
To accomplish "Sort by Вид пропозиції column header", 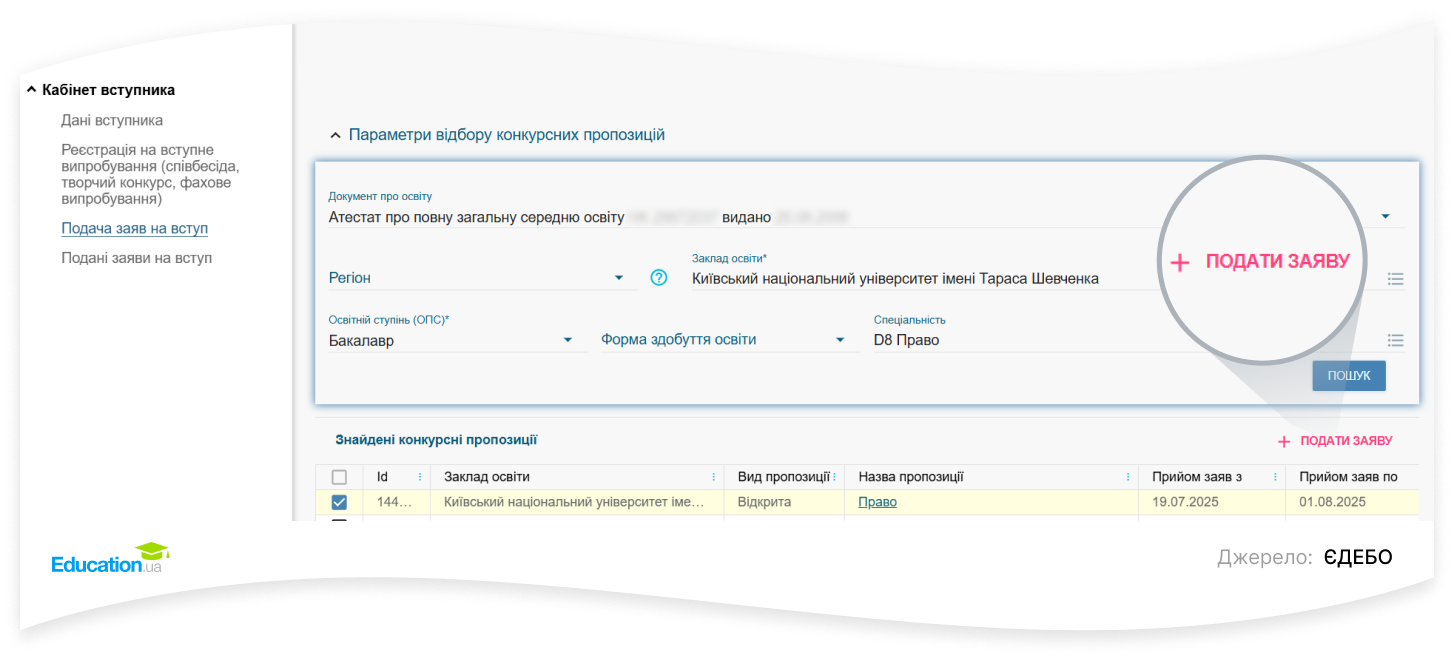I will (x=784, y=477).
